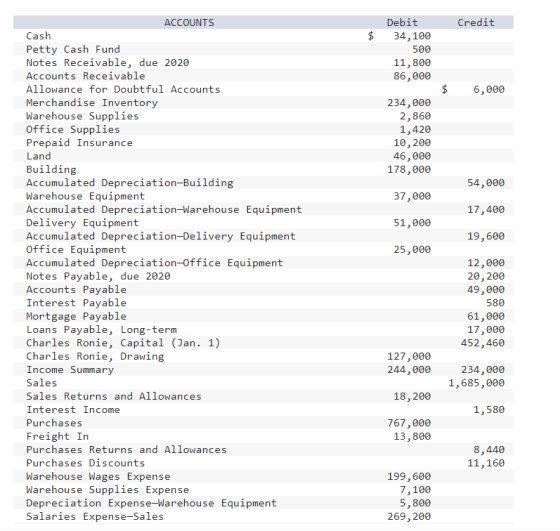Screen dimensions: 560x531
Task: Click the Delivery Equipment value 51,000
Action: (412, 223)
